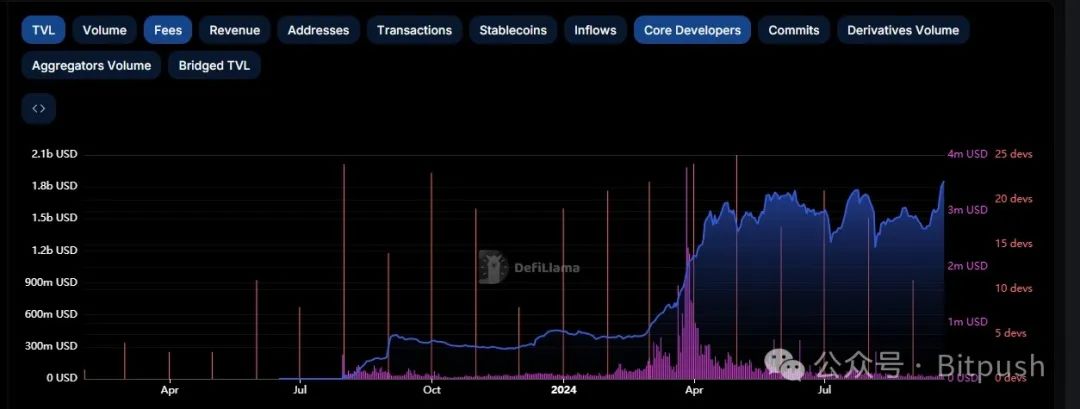Viewport: 1080px width, 409px height.
Task: Turn on the Commits metric
Action: (793, 30)
